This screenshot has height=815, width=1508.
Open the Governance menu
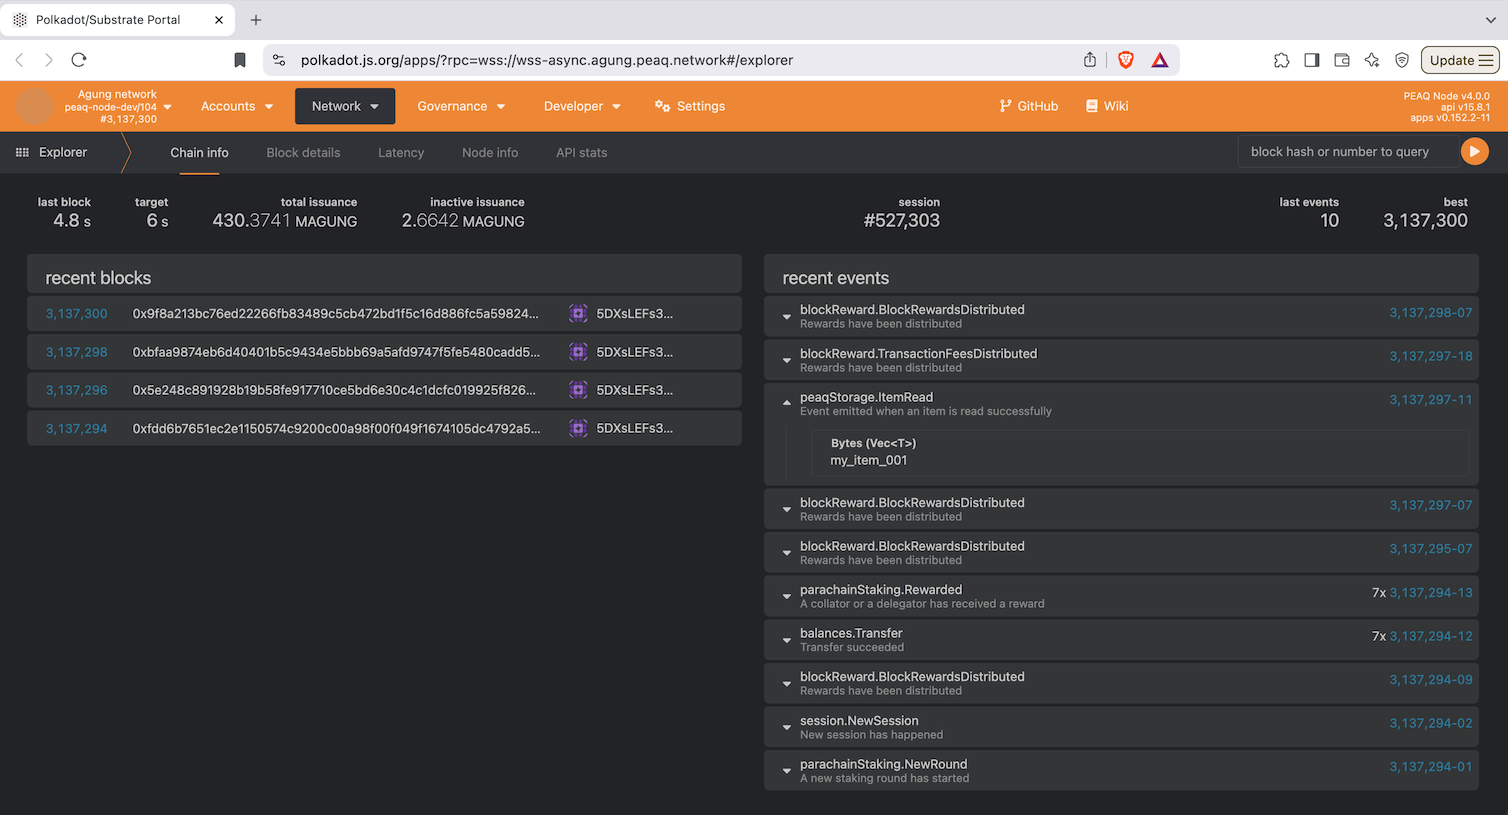click(461, 106)
